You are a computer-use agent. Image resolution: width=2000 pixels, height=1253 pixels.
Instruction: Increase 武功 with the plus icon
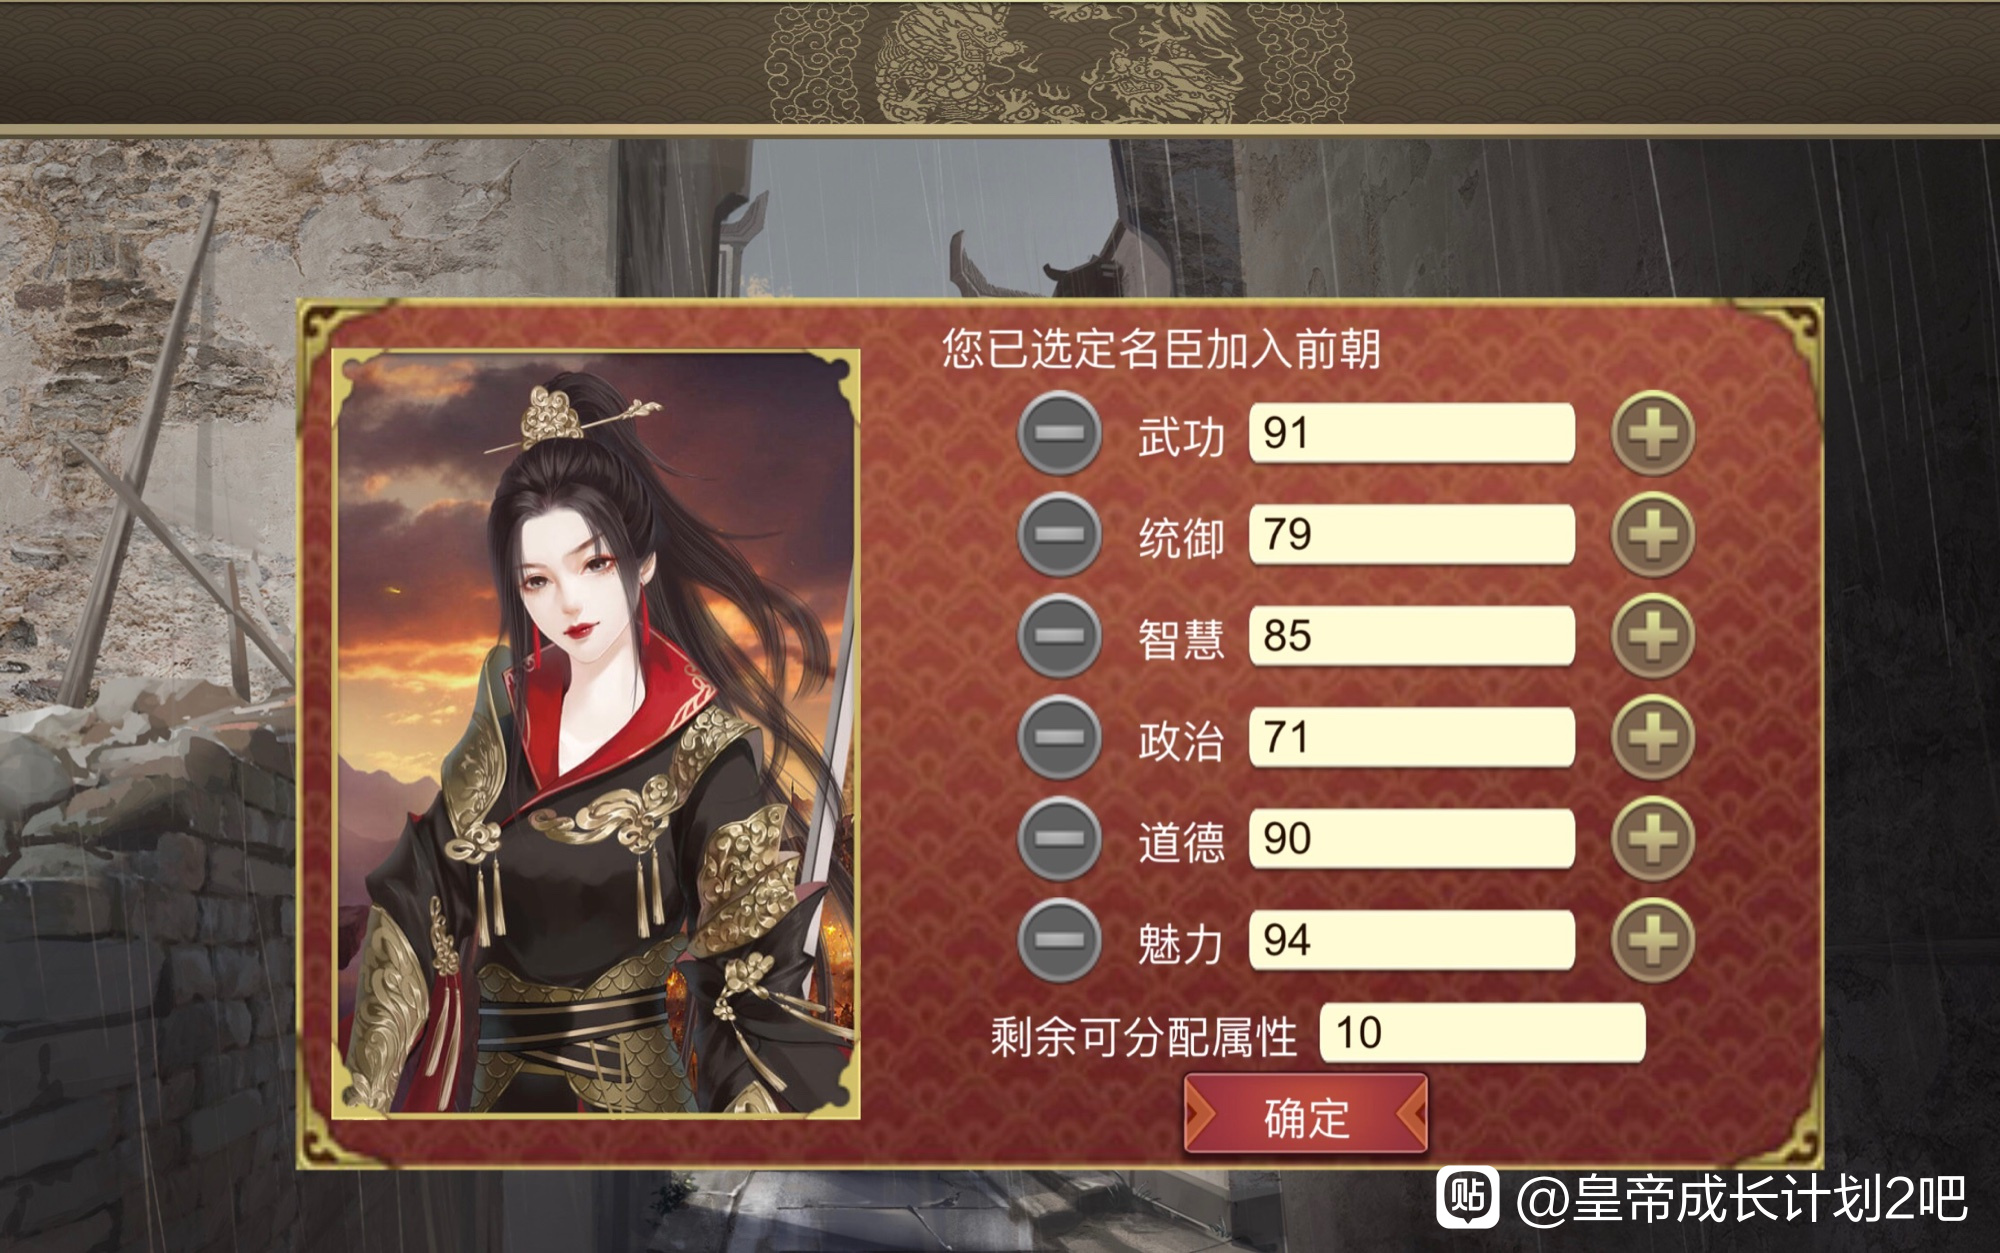[1653, 433]
